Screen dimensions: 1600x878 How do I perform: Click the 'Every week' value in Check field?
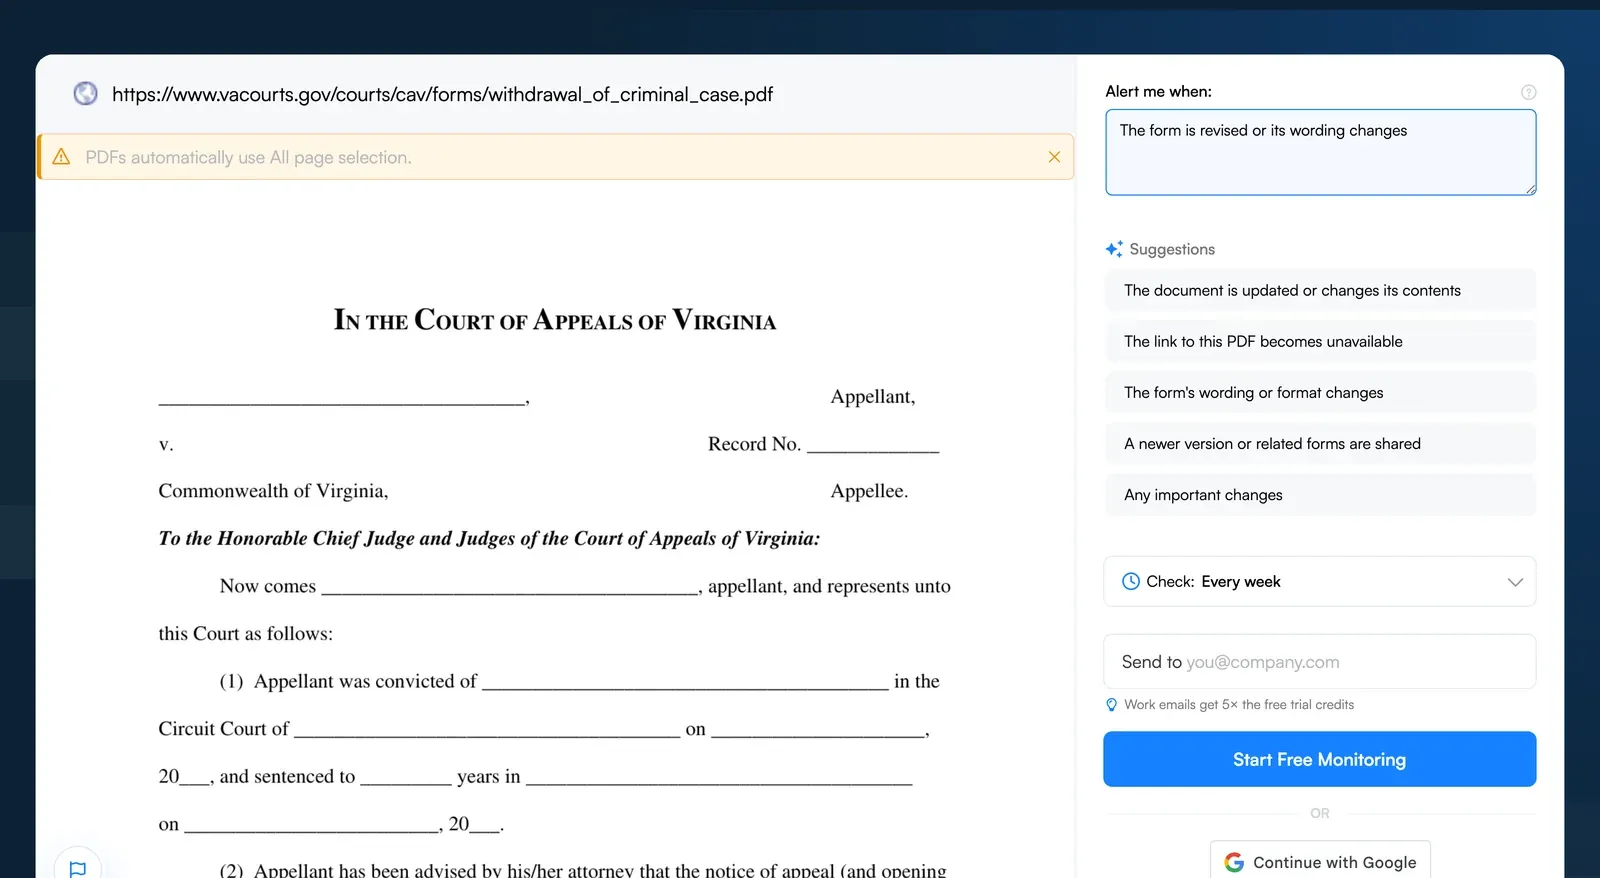[1241, 582]
